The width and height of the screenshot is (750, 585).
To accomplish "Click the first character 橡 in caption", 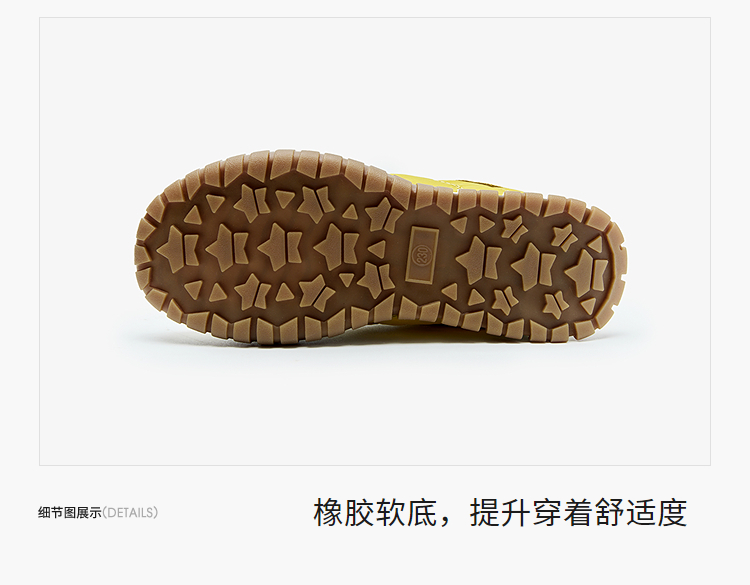I will (329, 513).
